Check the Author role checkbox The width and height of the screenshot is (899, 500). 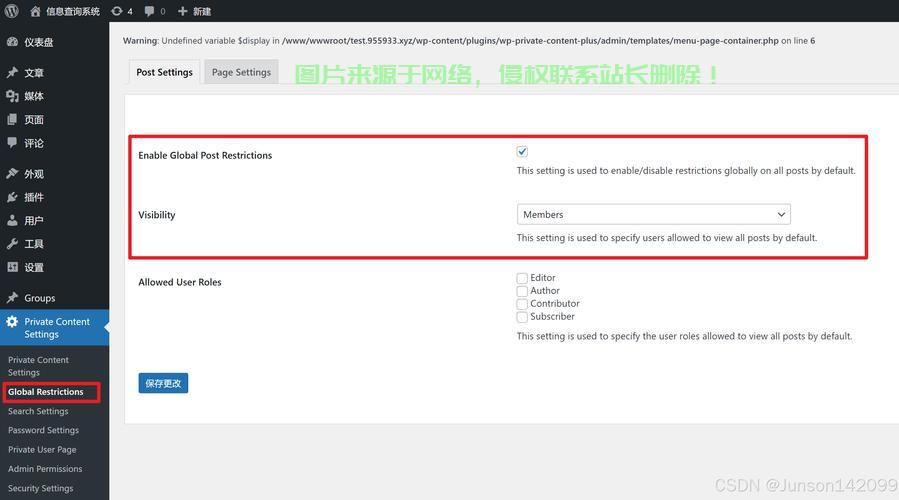[522, 291]
